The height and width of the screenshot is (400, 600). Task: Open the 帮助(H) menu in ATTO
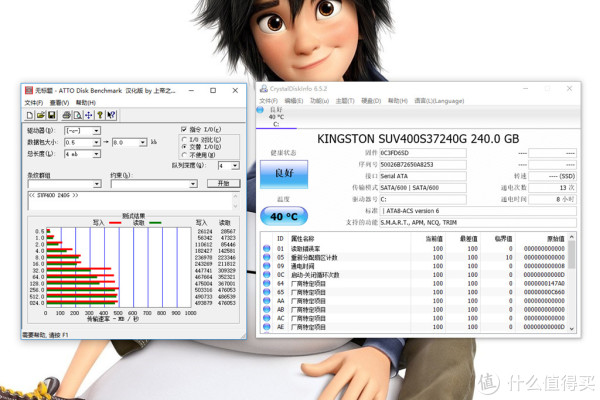pyautogui.click(x=85, y=103)
